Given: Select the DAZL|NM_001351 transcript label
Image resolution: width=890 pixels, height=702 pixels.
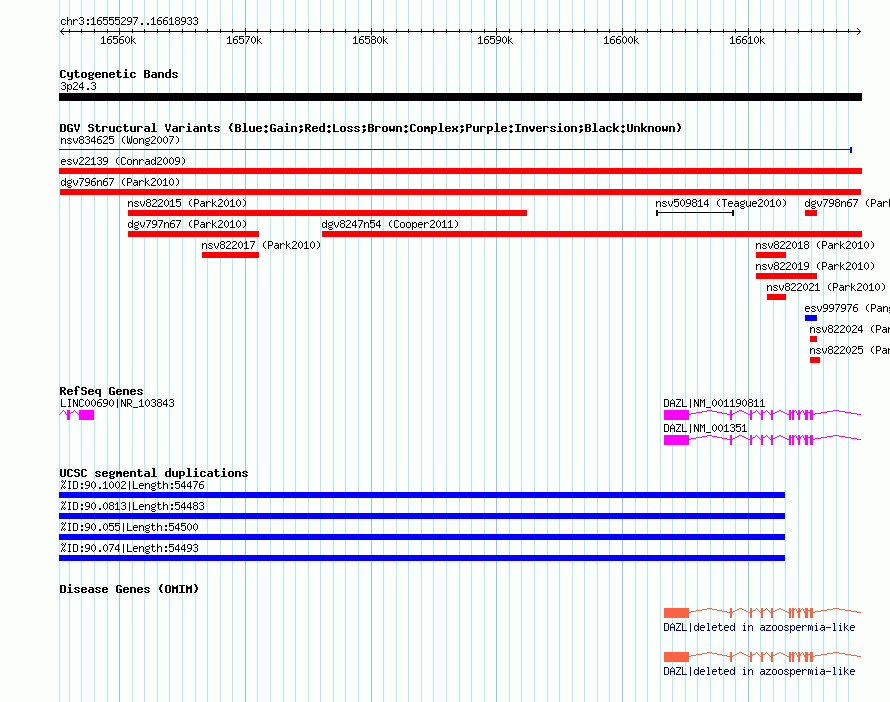Looking at the screenshot, I should pos(705,428).
